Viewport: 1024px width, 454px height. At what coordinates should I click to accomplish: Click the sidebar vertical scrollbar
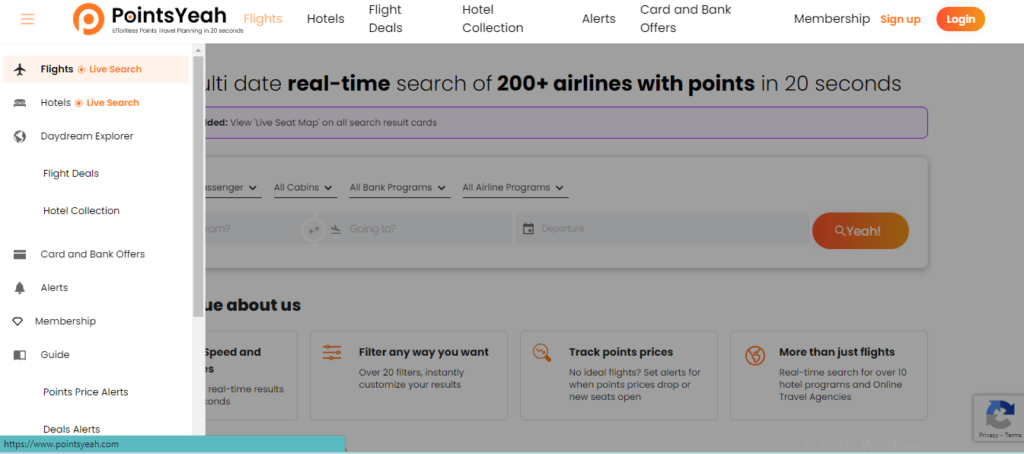pyautogui.click(x=199, y=186)
